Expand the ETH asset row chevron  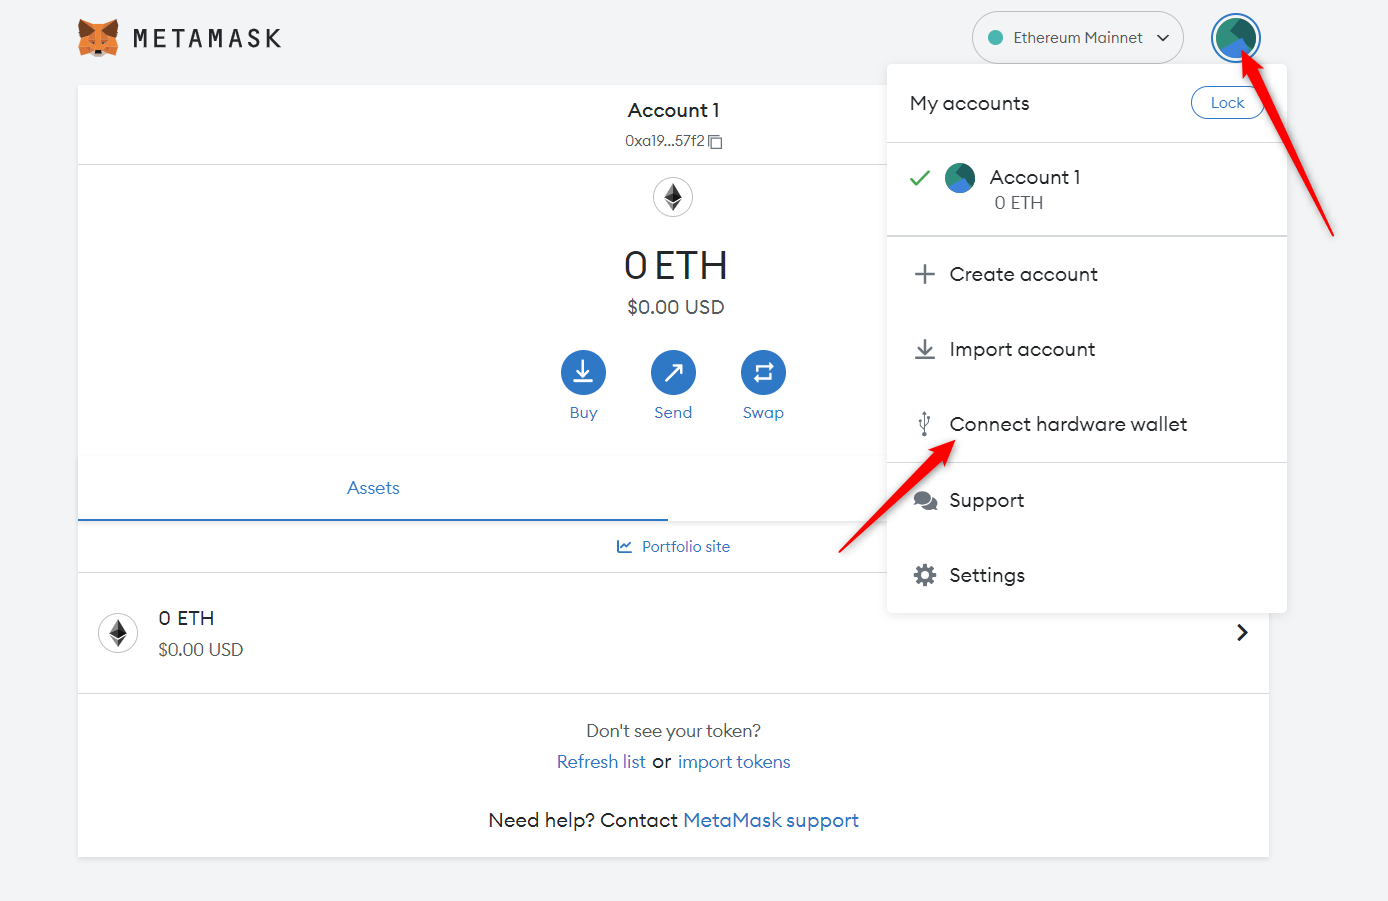coord(1242,632)
